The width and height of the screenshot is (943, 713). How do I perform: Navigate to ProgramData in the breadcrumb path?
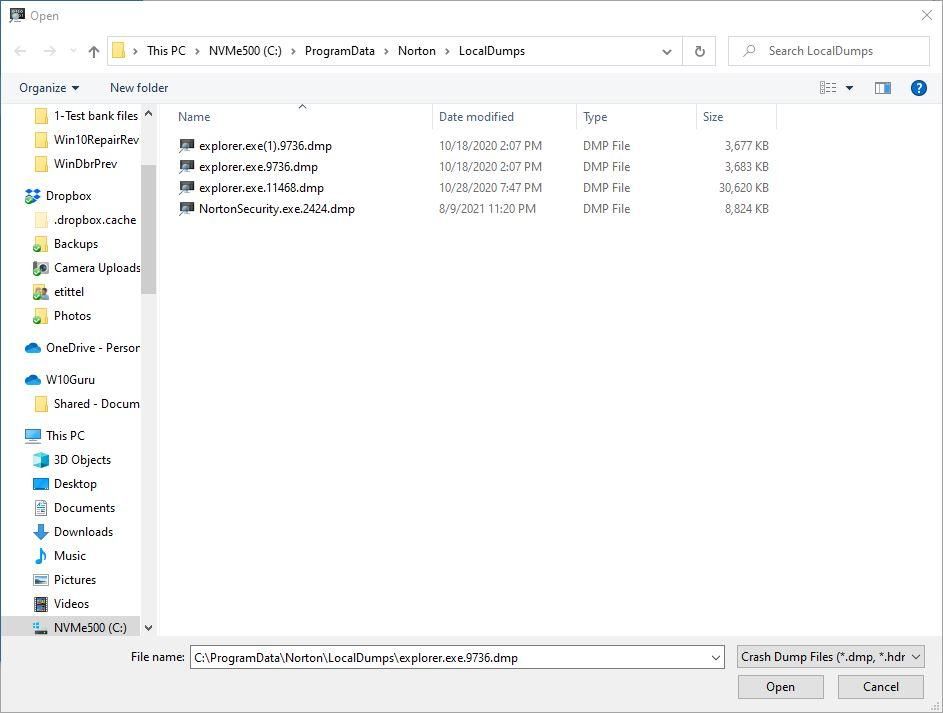[x=339, y=50]
